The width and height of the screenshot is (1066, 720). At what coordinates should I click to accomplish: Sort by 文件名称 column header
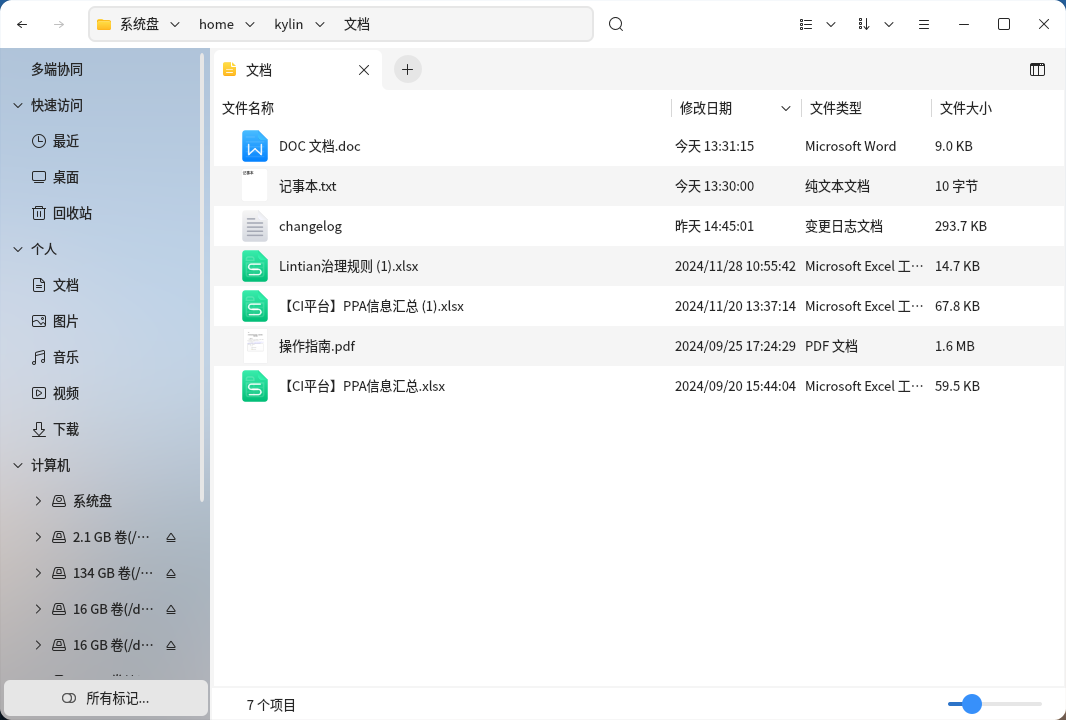[248, 108]
